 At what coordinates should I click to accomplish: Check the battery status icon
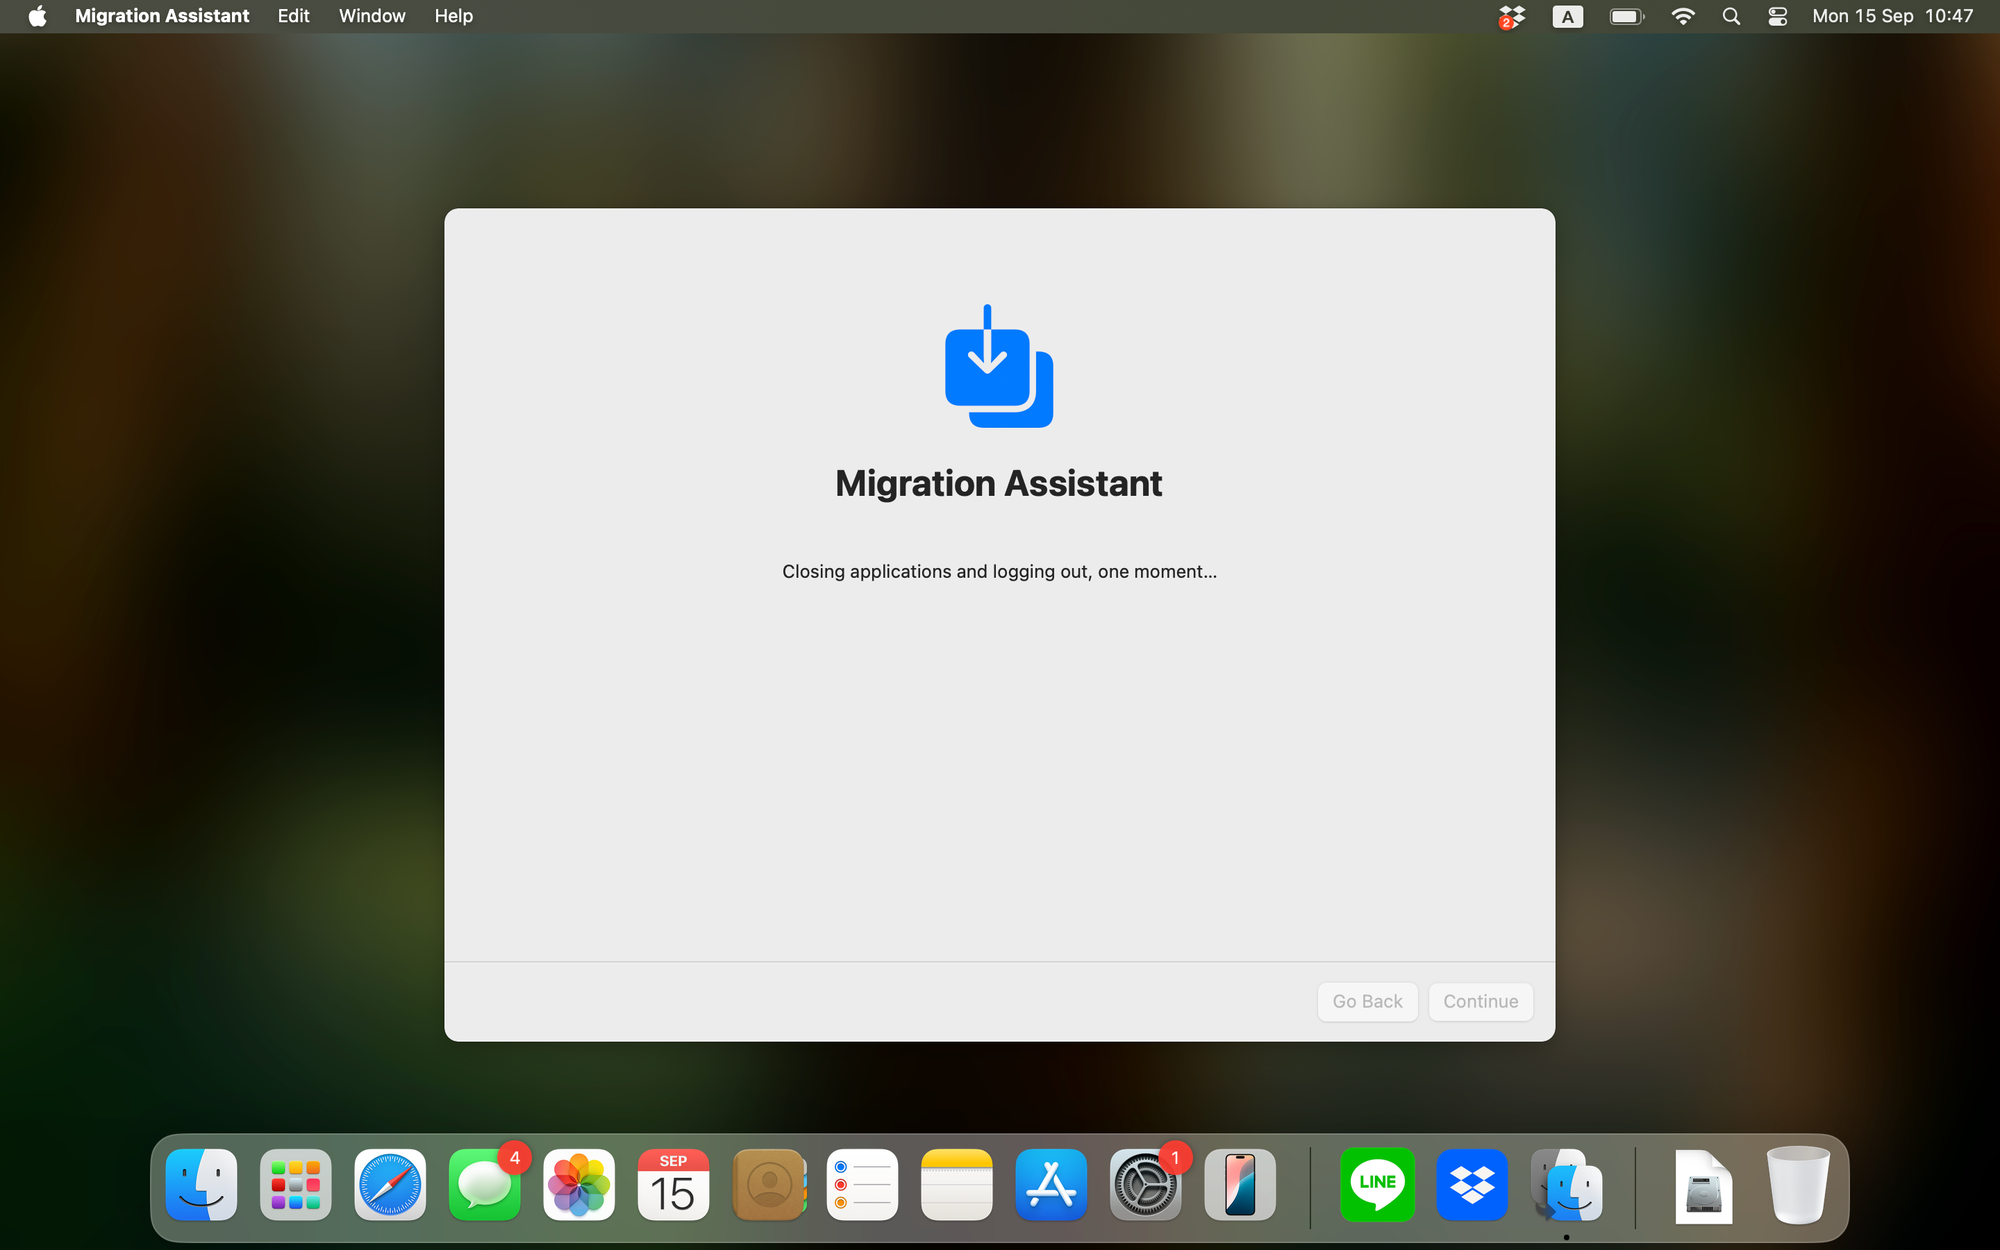tap(1626, 16)
